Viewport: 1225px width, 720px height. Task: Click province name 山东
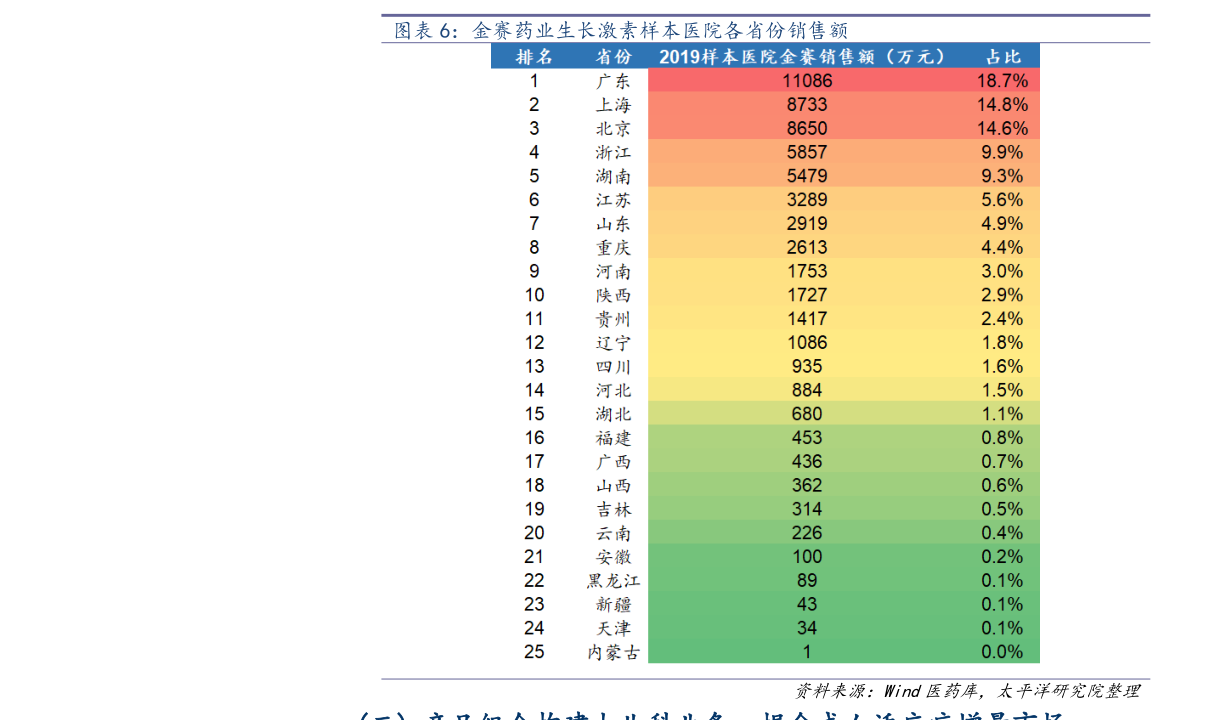pyautogui.click(x=613, y=224)
